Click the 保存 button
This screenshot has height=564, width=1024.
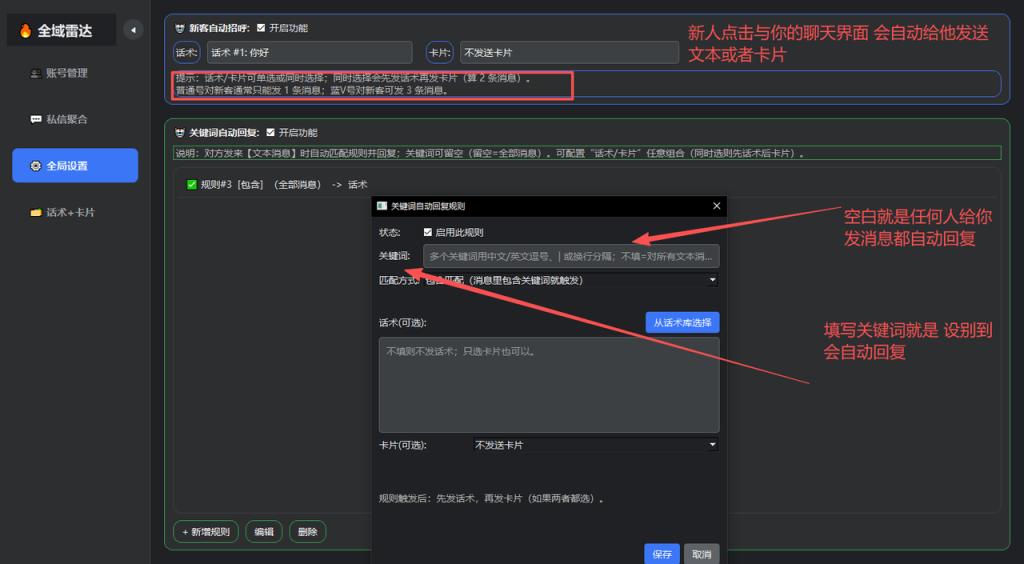click(661, 554)
